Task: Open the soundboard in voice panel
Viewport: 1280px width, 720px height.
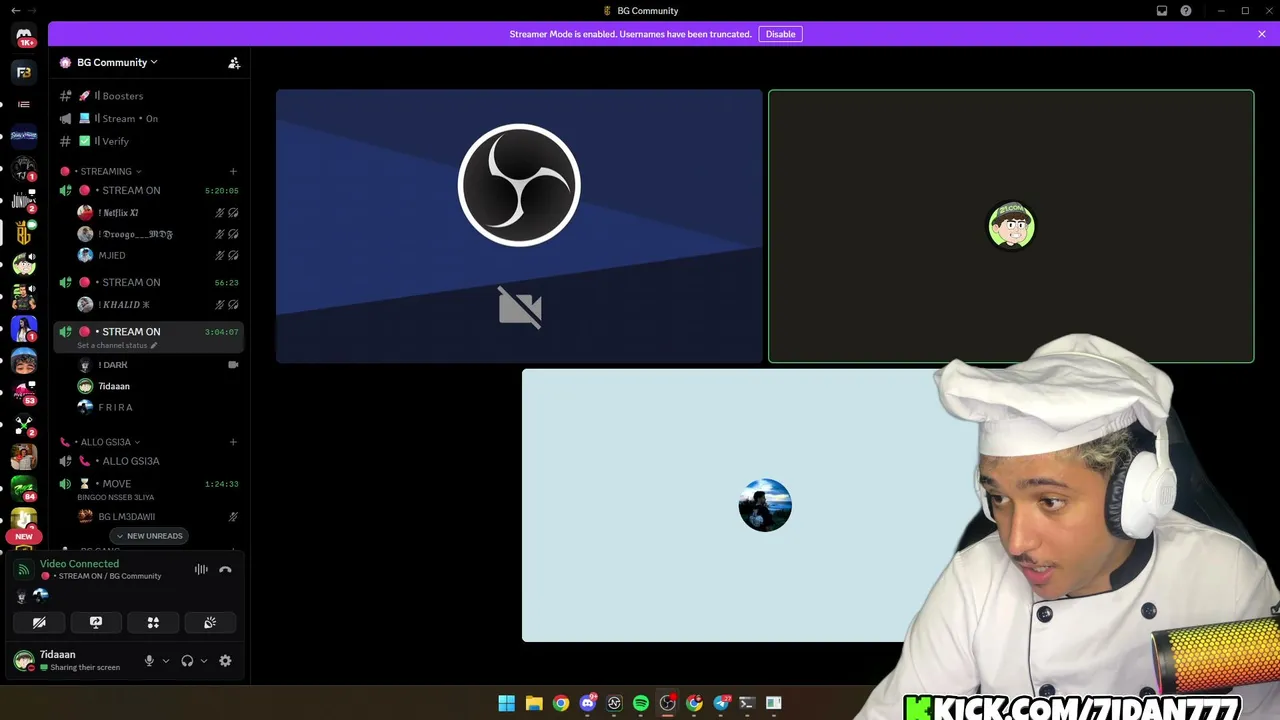Action: [x=210, y=622]
